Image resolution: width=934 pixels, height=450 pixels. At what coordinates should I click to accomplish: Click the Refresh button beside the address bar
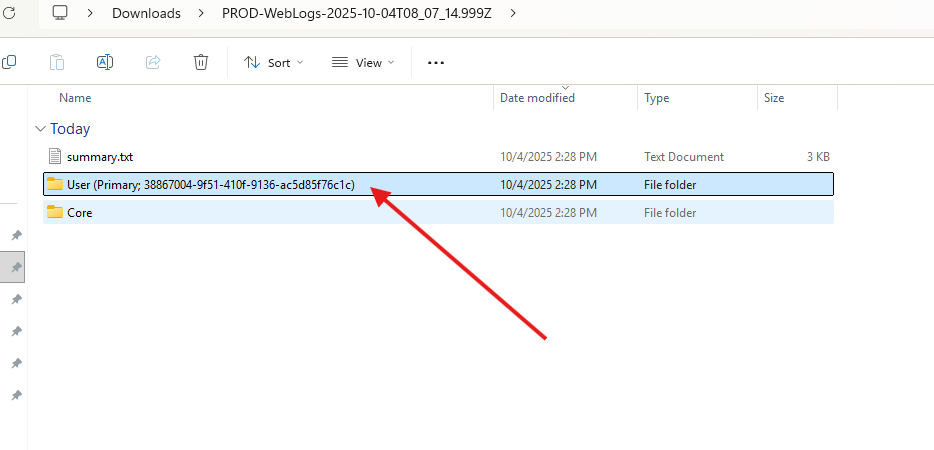click(x=9, y=13)
